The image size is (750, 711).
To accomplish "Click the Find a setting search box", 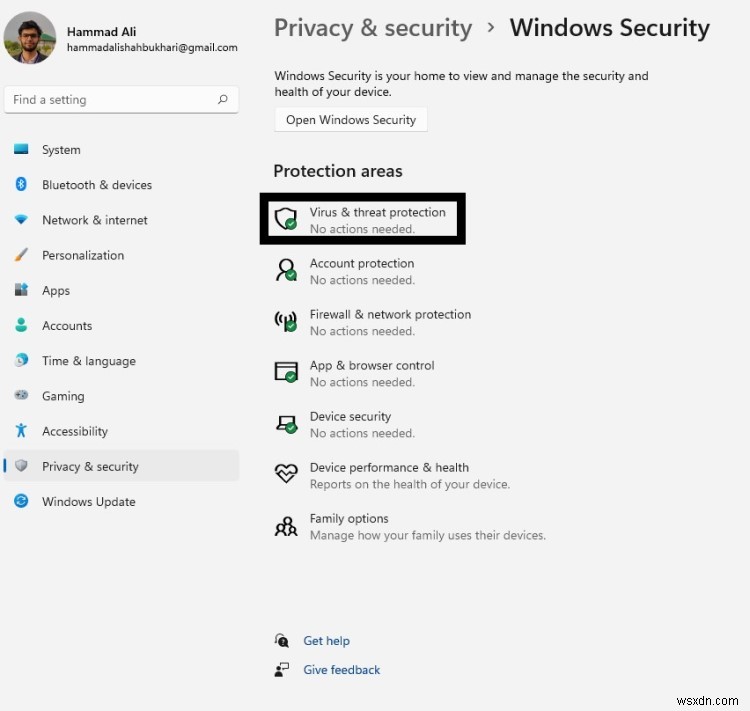I will (121, 100).
